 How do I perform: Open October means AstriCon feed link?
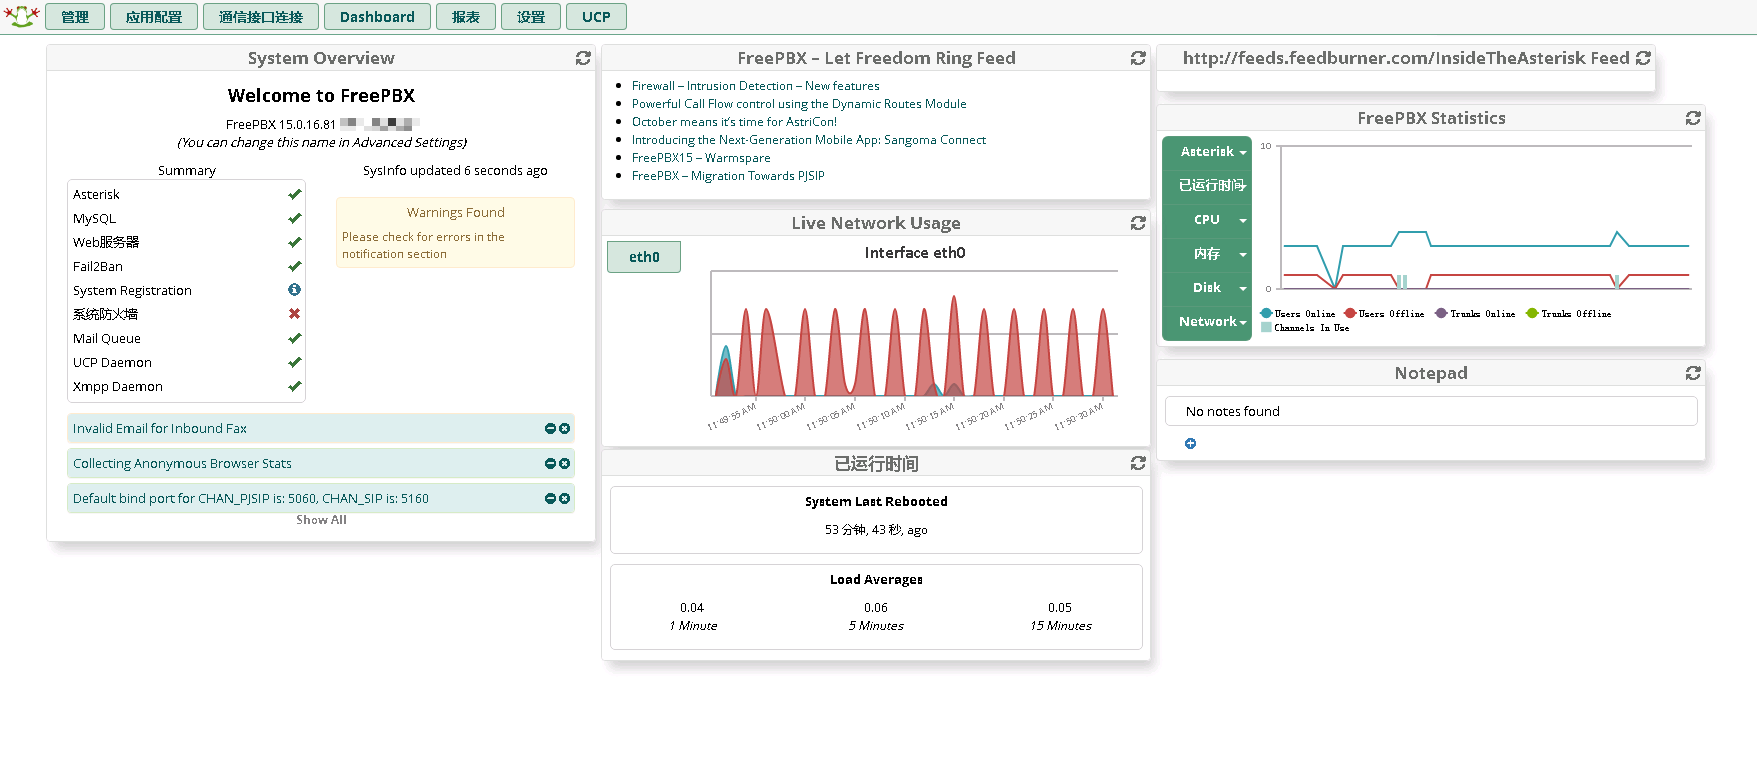point(734,122)
